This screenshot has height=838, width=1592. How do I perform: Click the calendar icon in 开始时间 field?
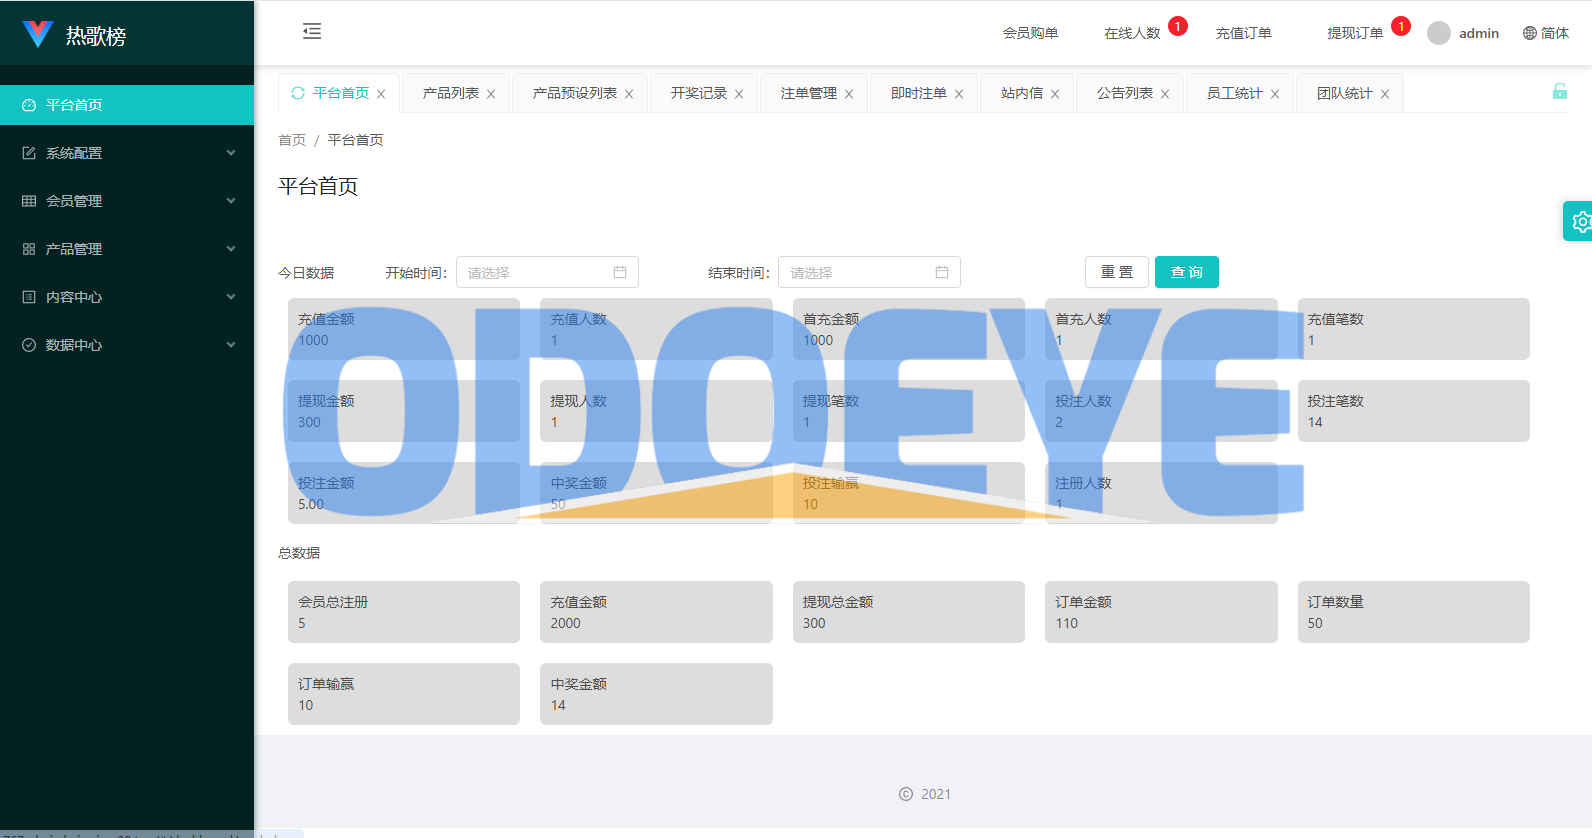(620, 272)
